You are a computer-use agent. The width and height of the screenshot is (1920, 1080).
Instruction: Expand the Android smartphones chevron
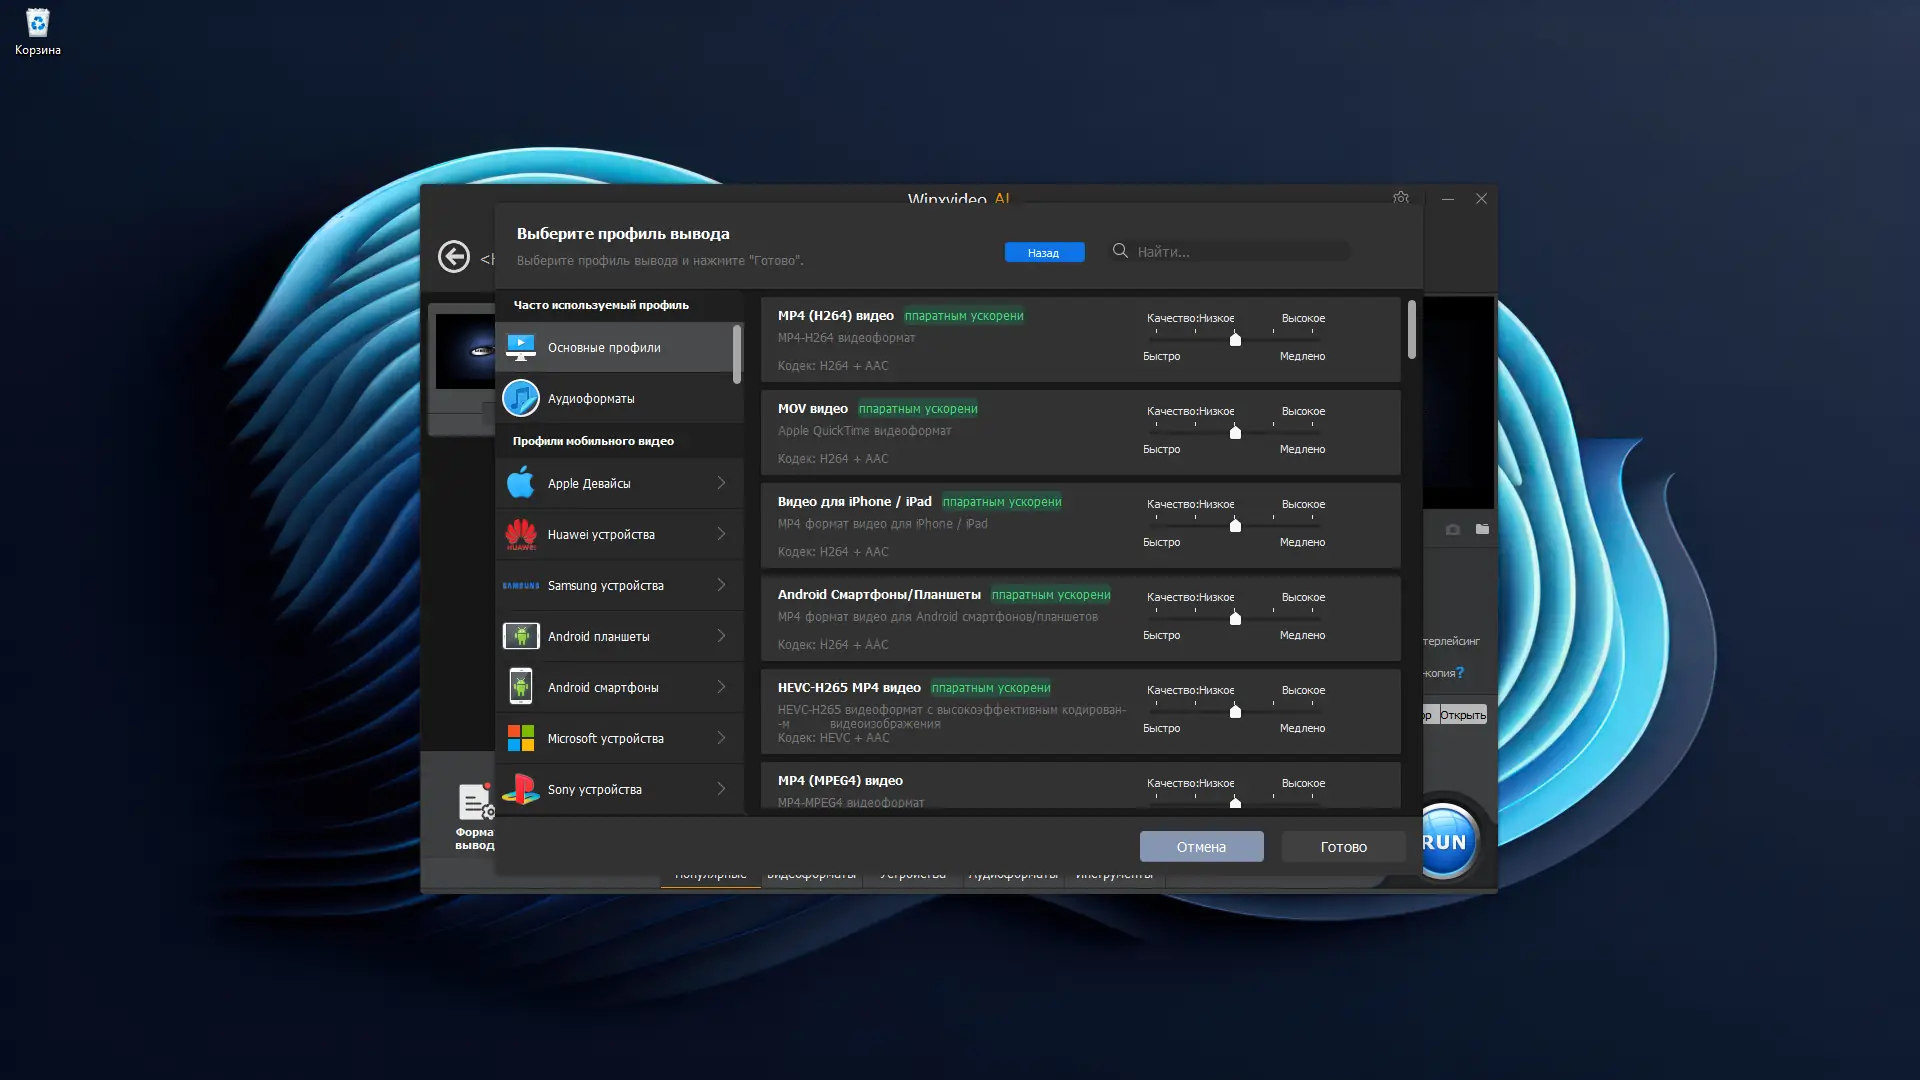[721, 687]
